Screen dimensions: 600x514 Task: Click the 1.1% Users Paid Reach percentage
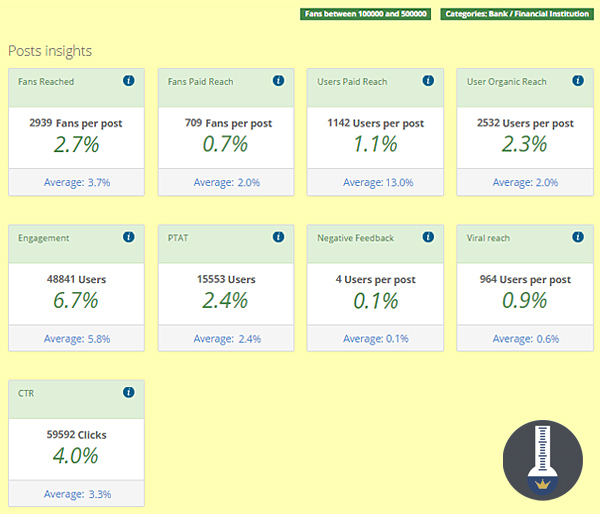pyautogui.click(x=375, y=145)
